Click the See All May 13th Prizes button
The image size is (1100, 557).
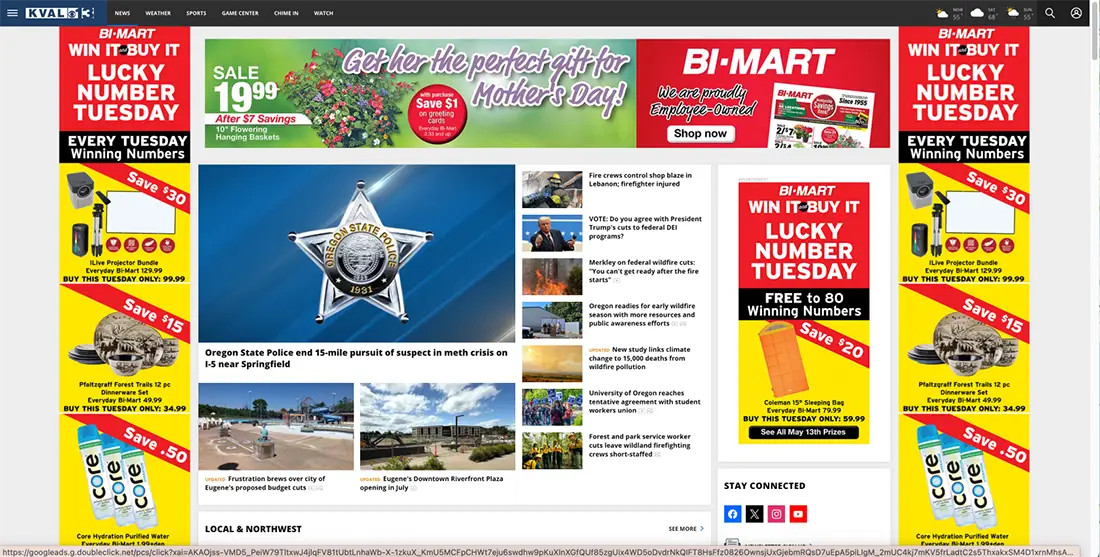803,432
